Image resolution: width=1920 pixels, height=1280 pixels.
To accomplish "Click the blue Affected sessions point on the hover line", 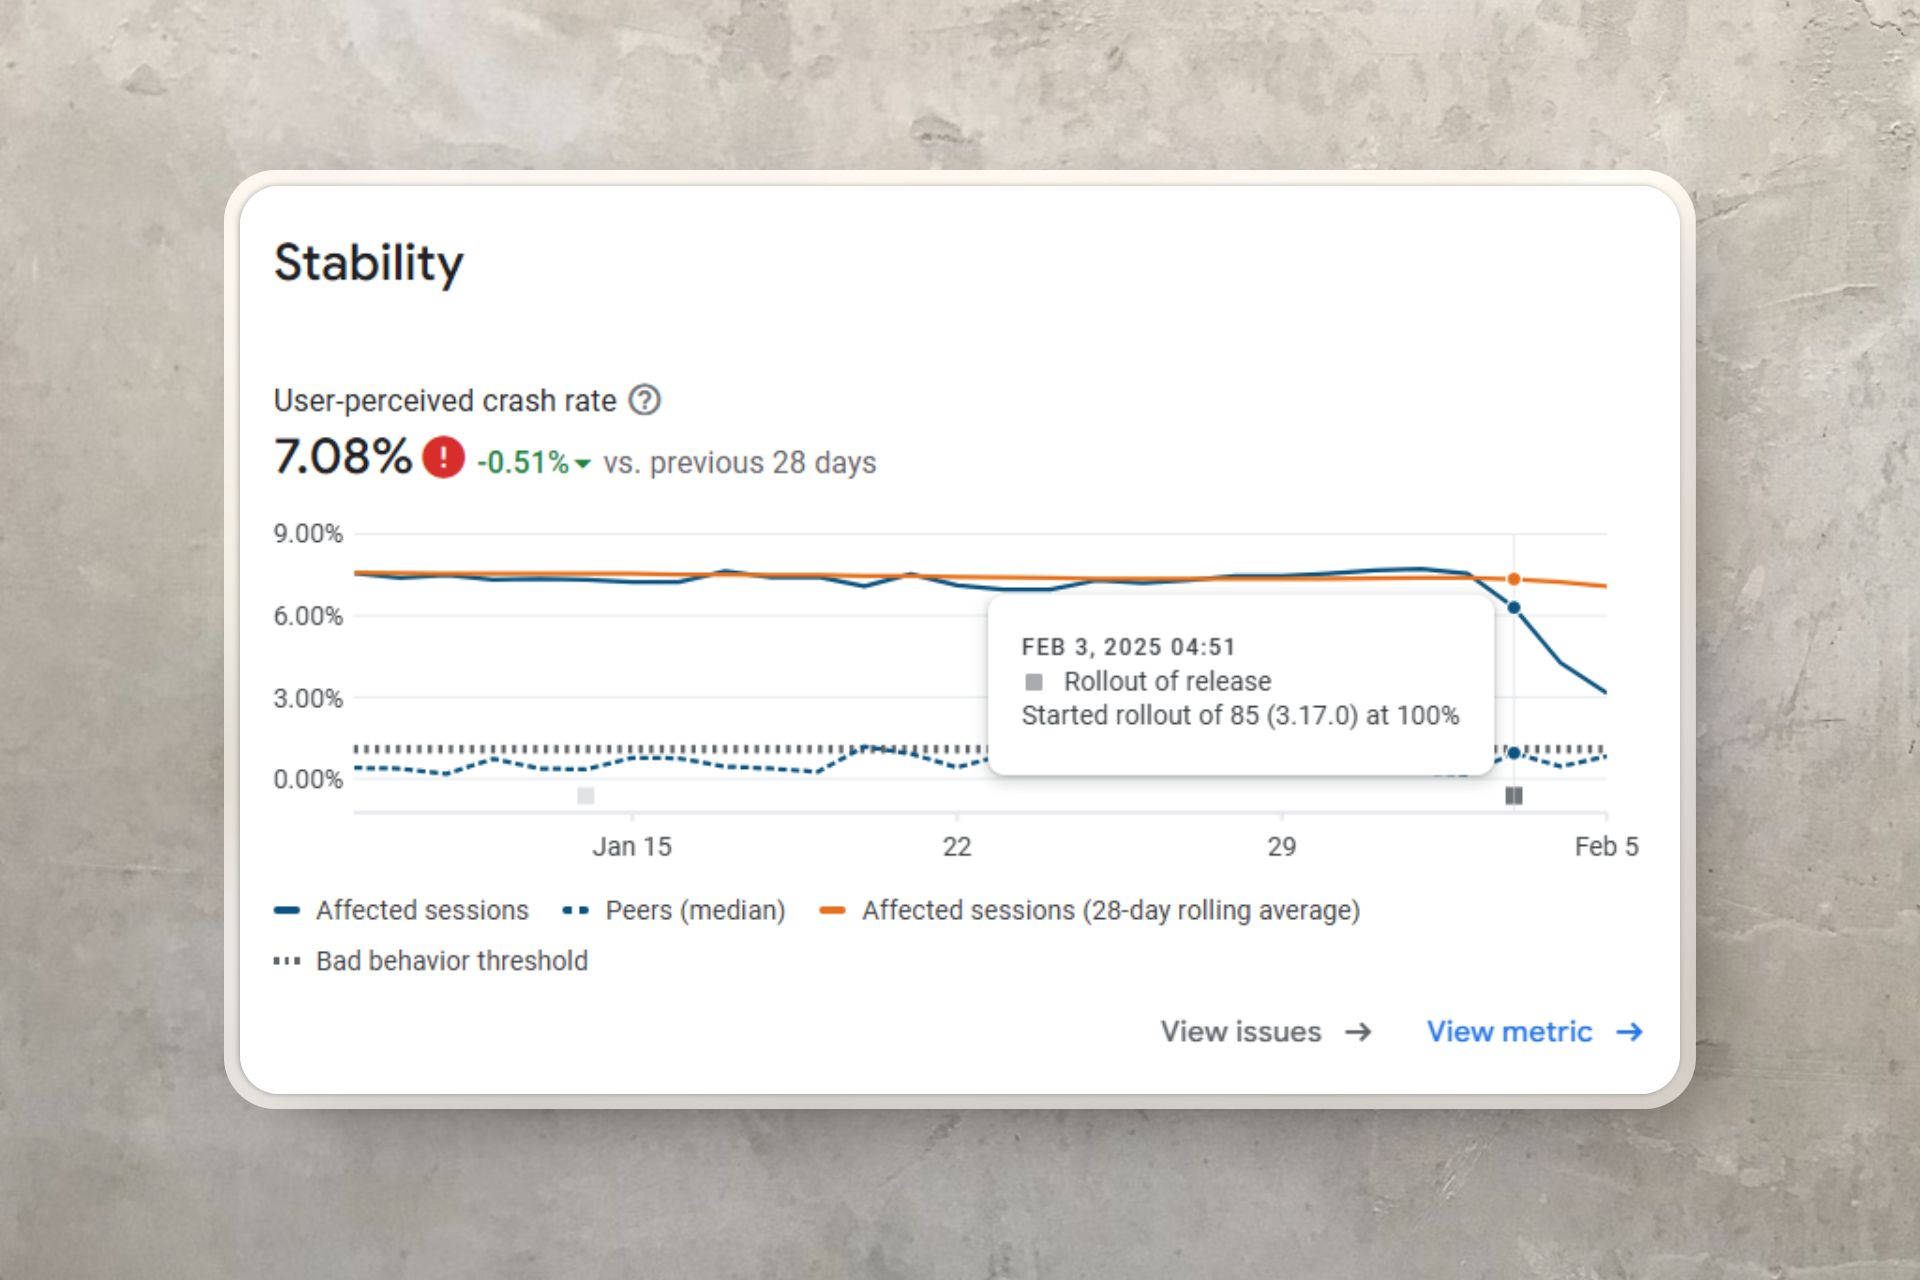I will point(1514,608).
